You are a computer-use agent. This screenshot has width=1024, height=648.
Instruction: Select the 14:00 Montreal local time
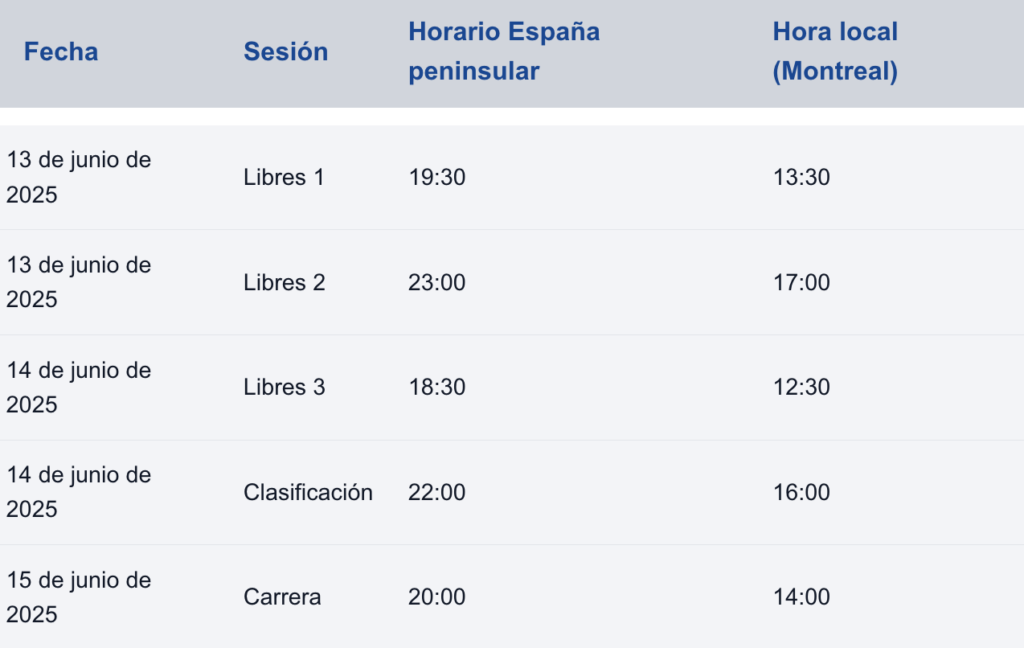pyautogui.click(x=801, y=596)
